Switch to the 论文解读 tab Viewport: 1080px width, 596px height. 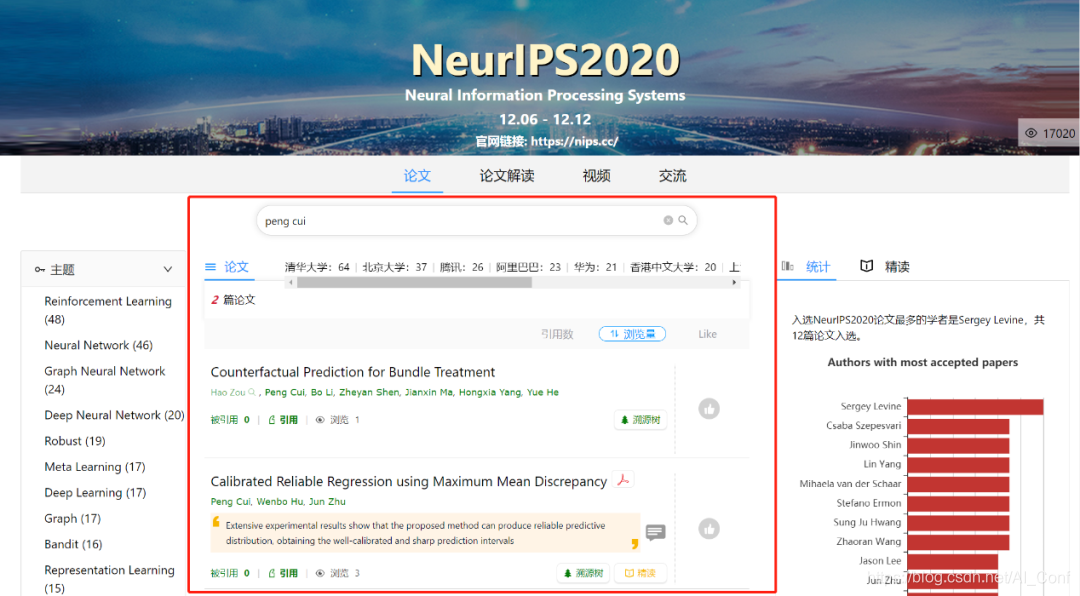pos(507,176)
